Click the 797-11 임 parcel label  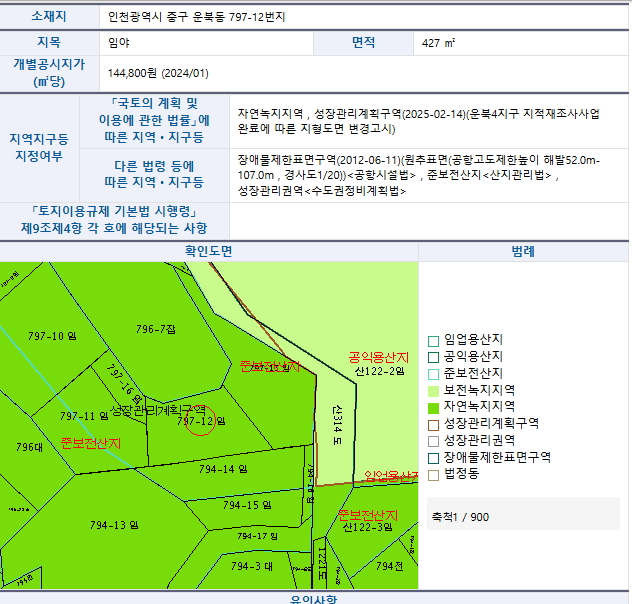coord(84,416)
